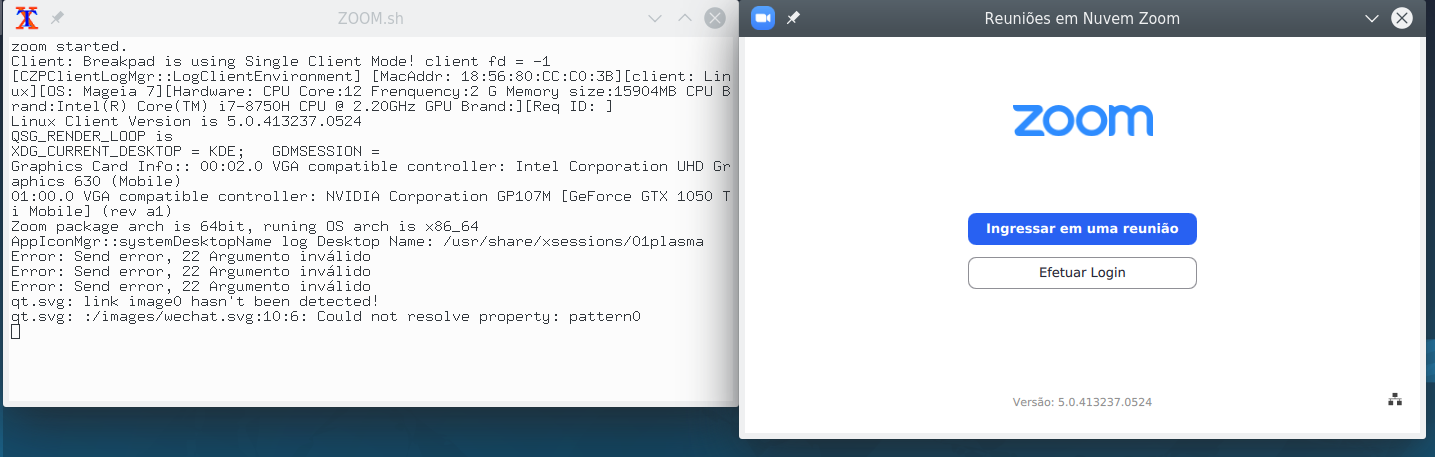Click the 'XDG_CURRENT_DESKTOP = KDE' terminal line

point(196,151)
